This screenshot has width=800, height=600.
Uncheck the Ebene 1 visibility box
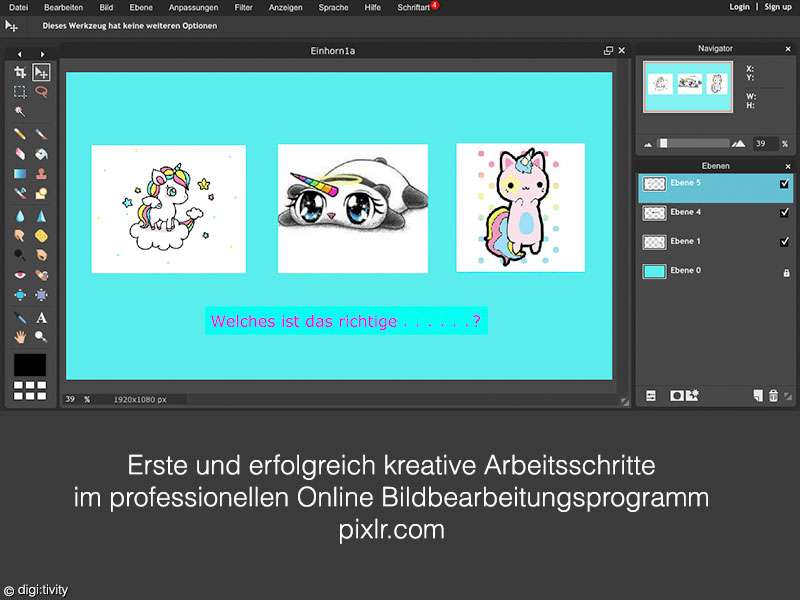click(x=784, y=242)
